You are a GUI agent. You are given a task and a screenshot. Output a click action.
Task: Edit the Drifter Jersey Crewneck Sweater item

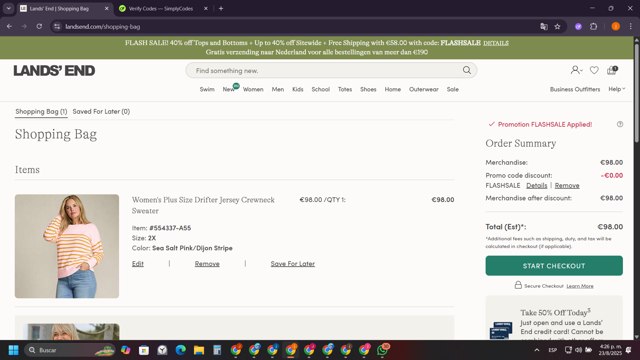pyautogui.click(x=138, y=264)
